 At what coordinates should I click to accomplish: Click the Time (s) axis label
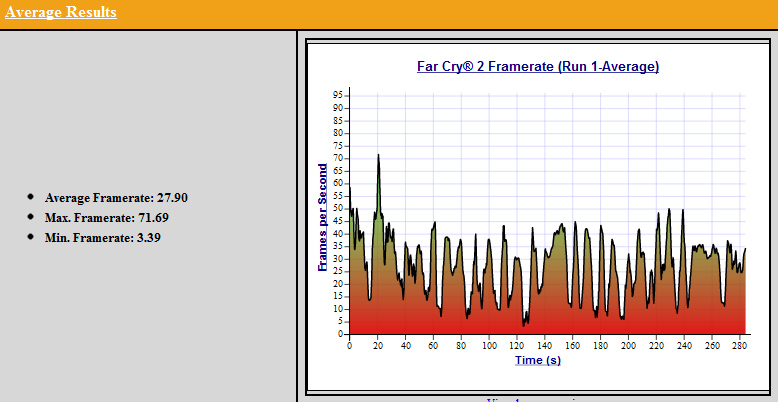(537, 360)
